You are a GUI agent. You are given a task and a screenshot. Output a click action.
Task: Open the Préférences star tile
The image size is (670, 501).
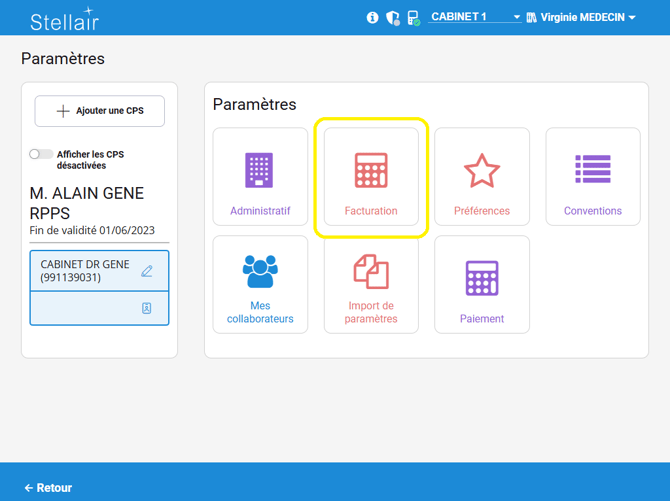point(482,176)
